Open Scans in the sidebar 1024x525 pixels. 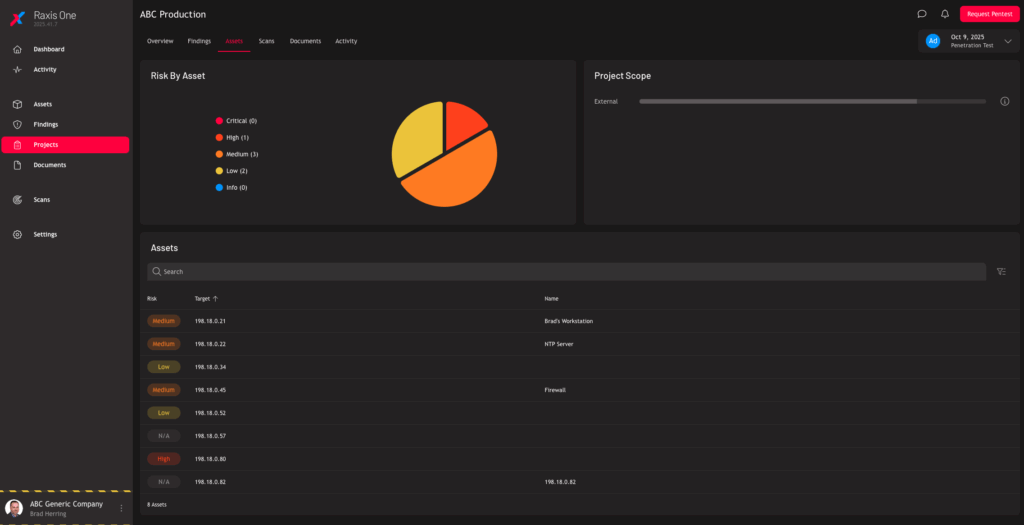tap(41, 200)
